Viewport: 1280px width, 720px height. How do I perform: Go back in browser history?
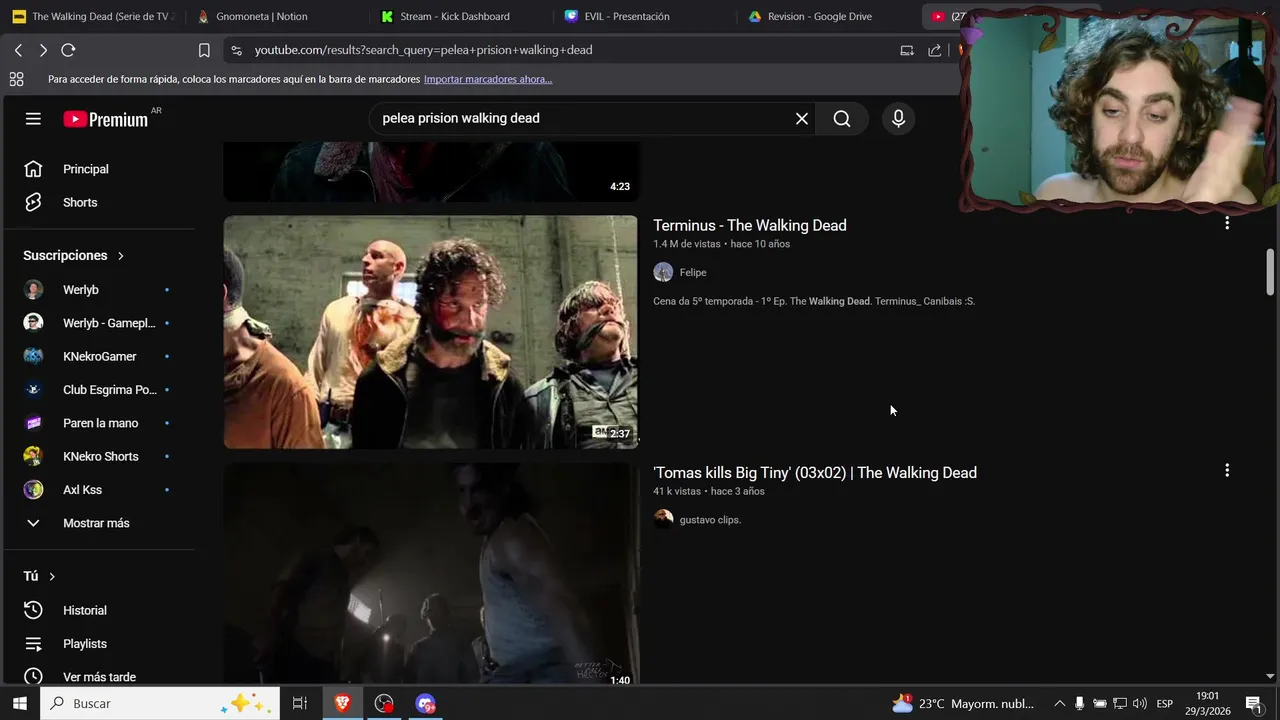click(18, 50)
